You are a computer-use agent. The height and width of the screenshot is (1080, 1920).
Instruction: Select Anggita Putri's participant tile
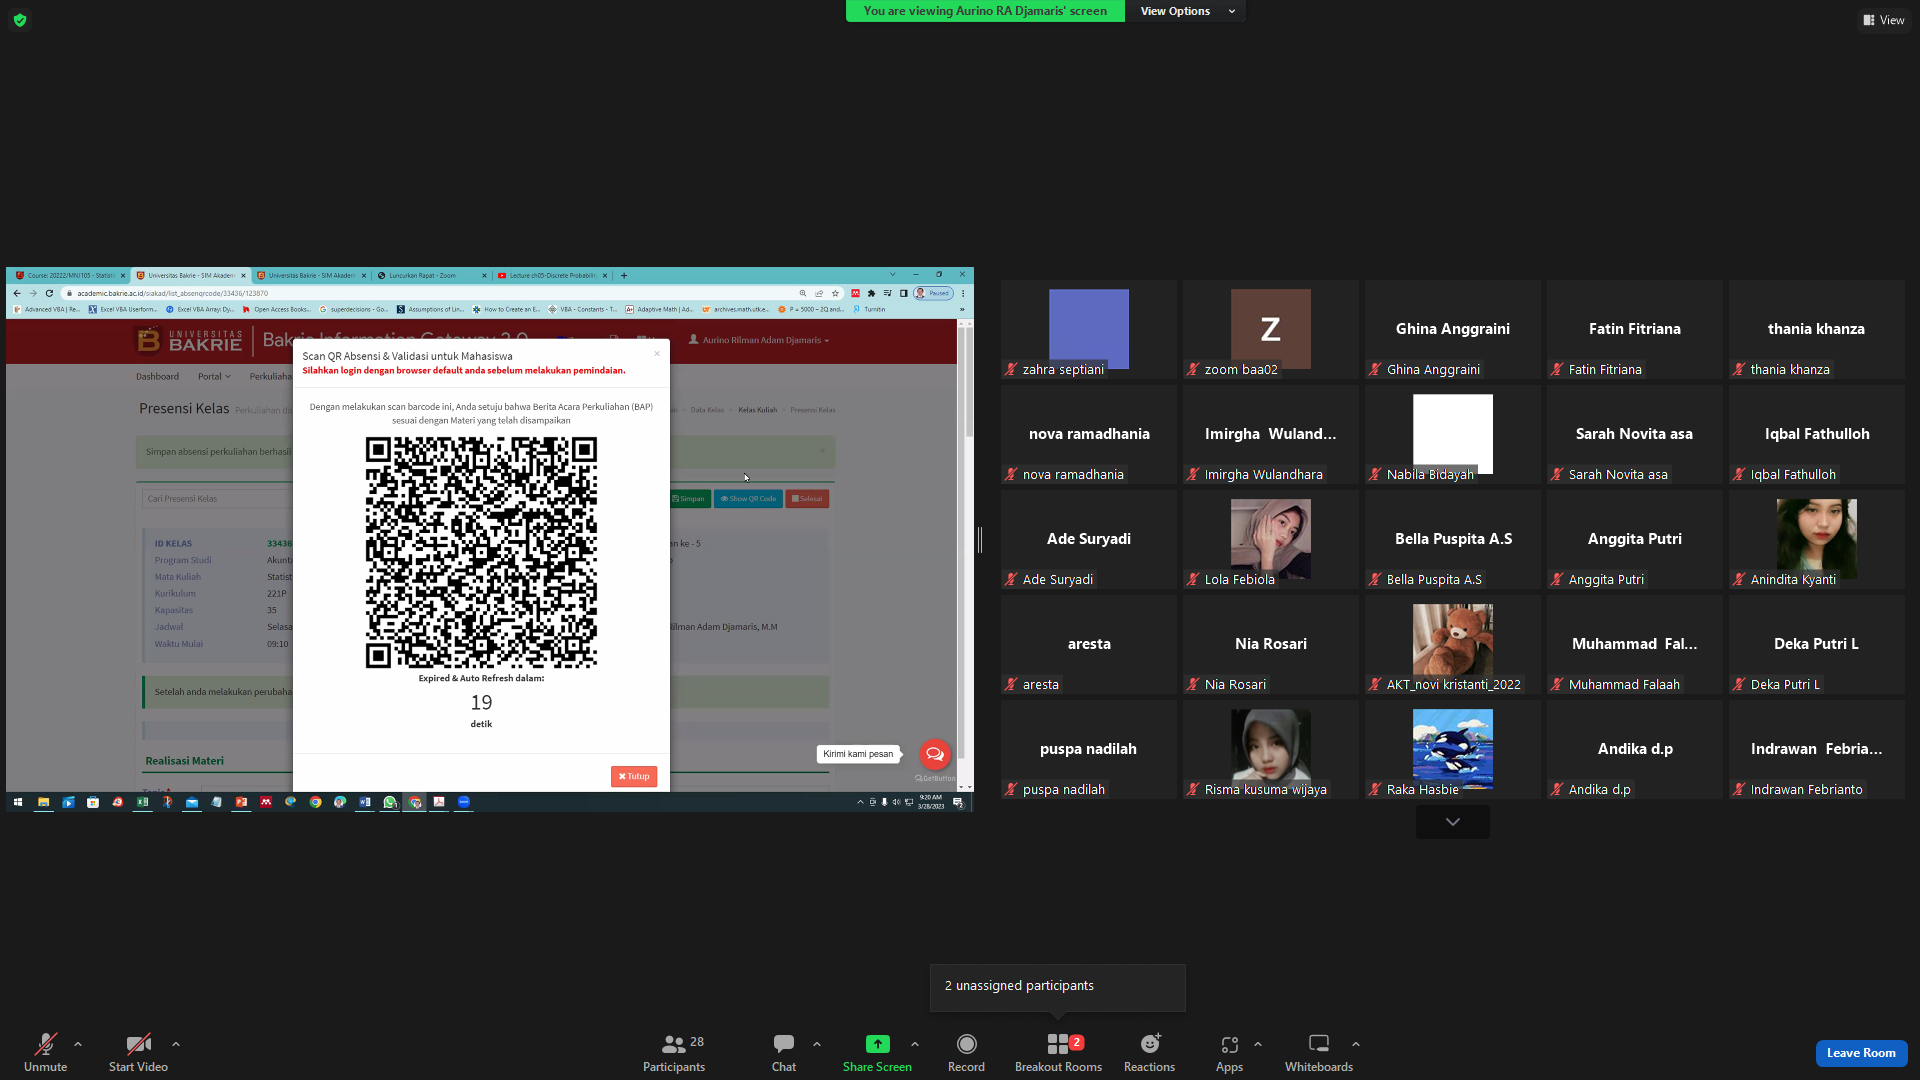pyautogui.click(x=1635, y=540)
